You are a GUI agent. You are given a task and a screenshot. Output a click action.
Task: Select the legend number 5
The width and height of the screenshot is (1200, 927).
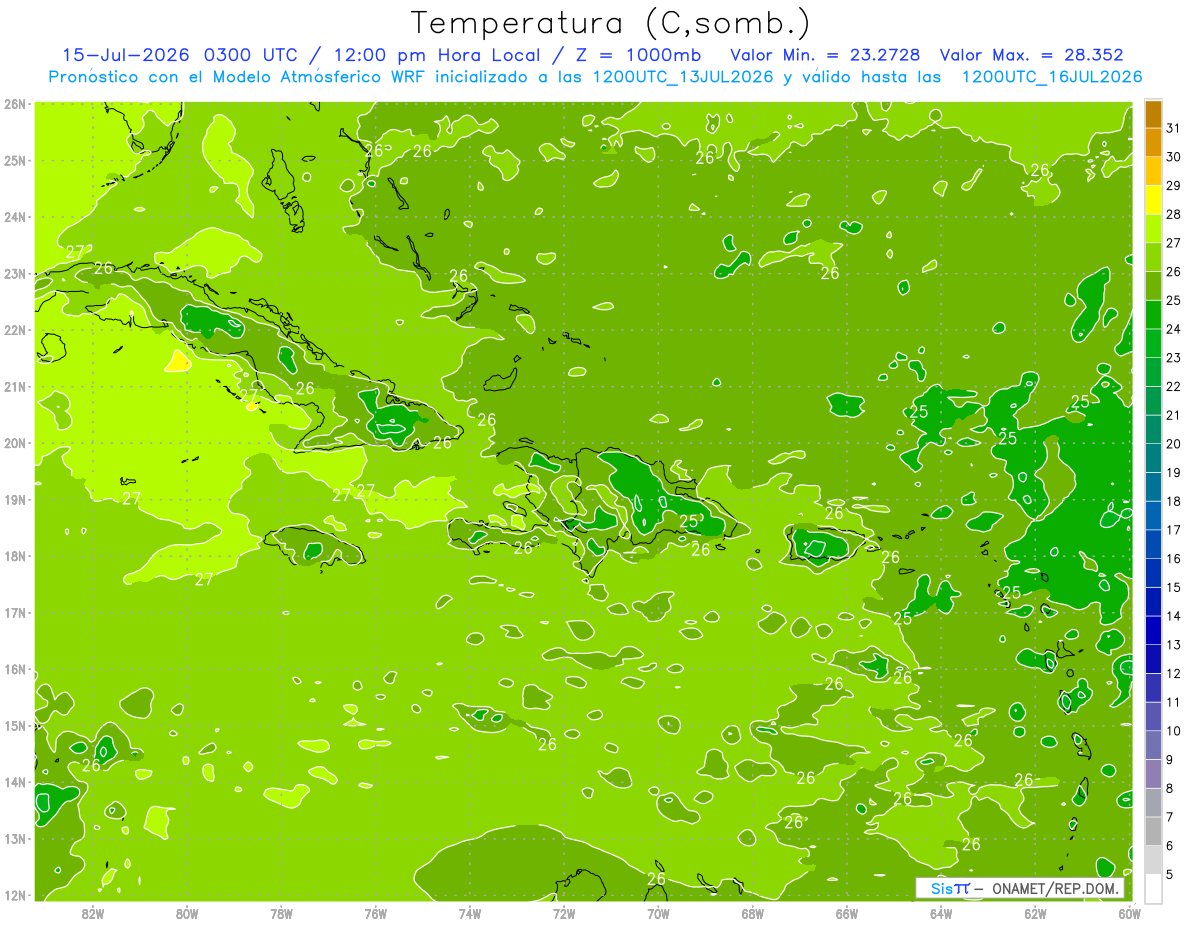coord(1170,875)
